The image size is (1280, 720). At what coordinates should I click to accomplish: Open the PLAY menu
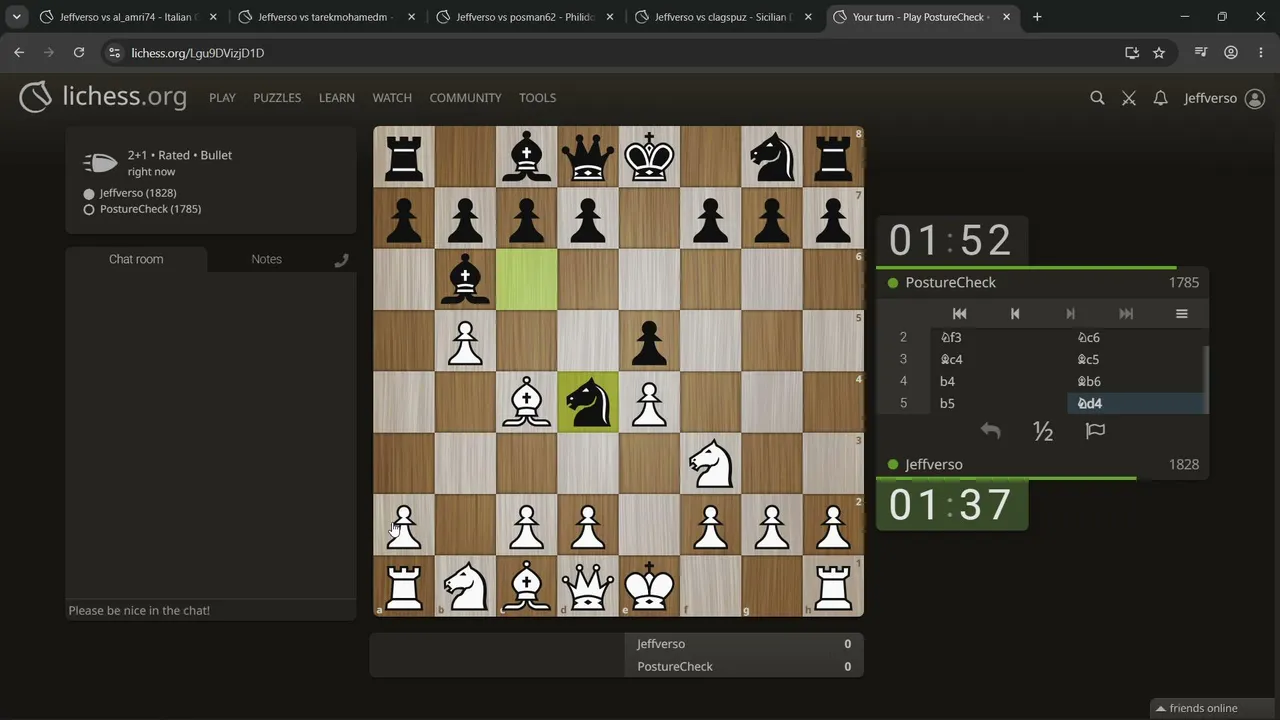pos(222,98)
